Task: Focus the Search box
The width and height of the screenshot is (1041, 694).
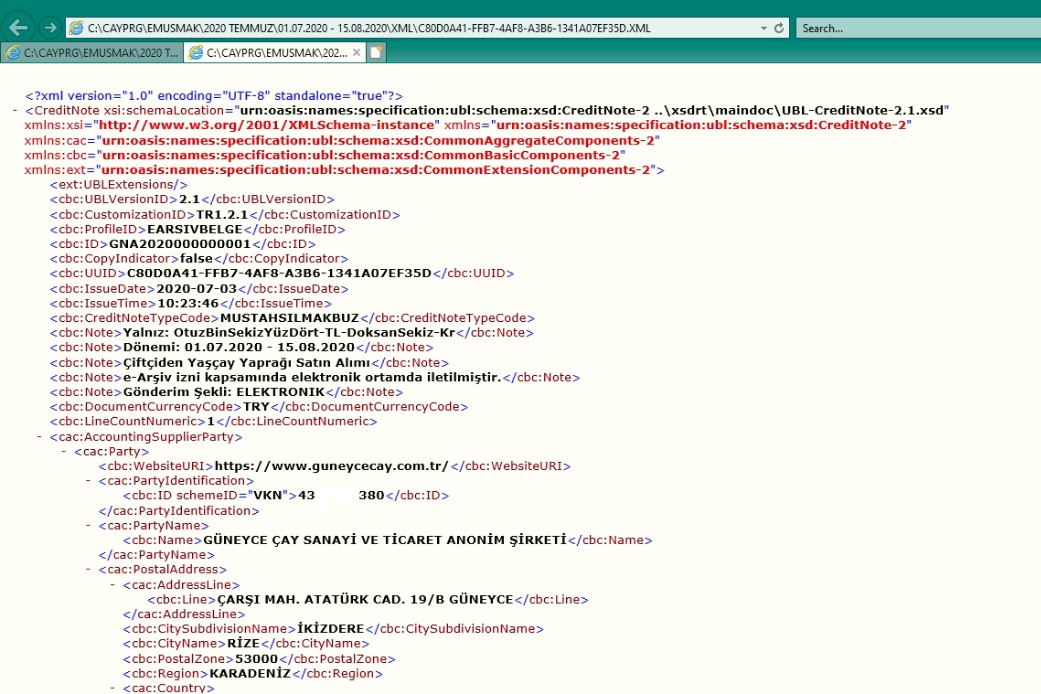Action: (918, 28)
